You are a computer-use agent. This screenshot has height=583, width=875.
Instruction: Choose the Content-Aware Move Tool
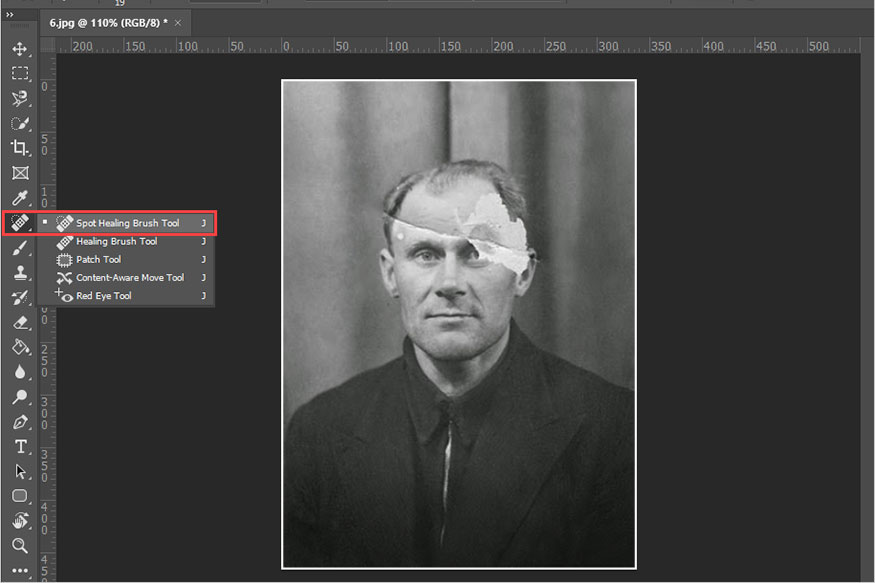tap(128, 277)
